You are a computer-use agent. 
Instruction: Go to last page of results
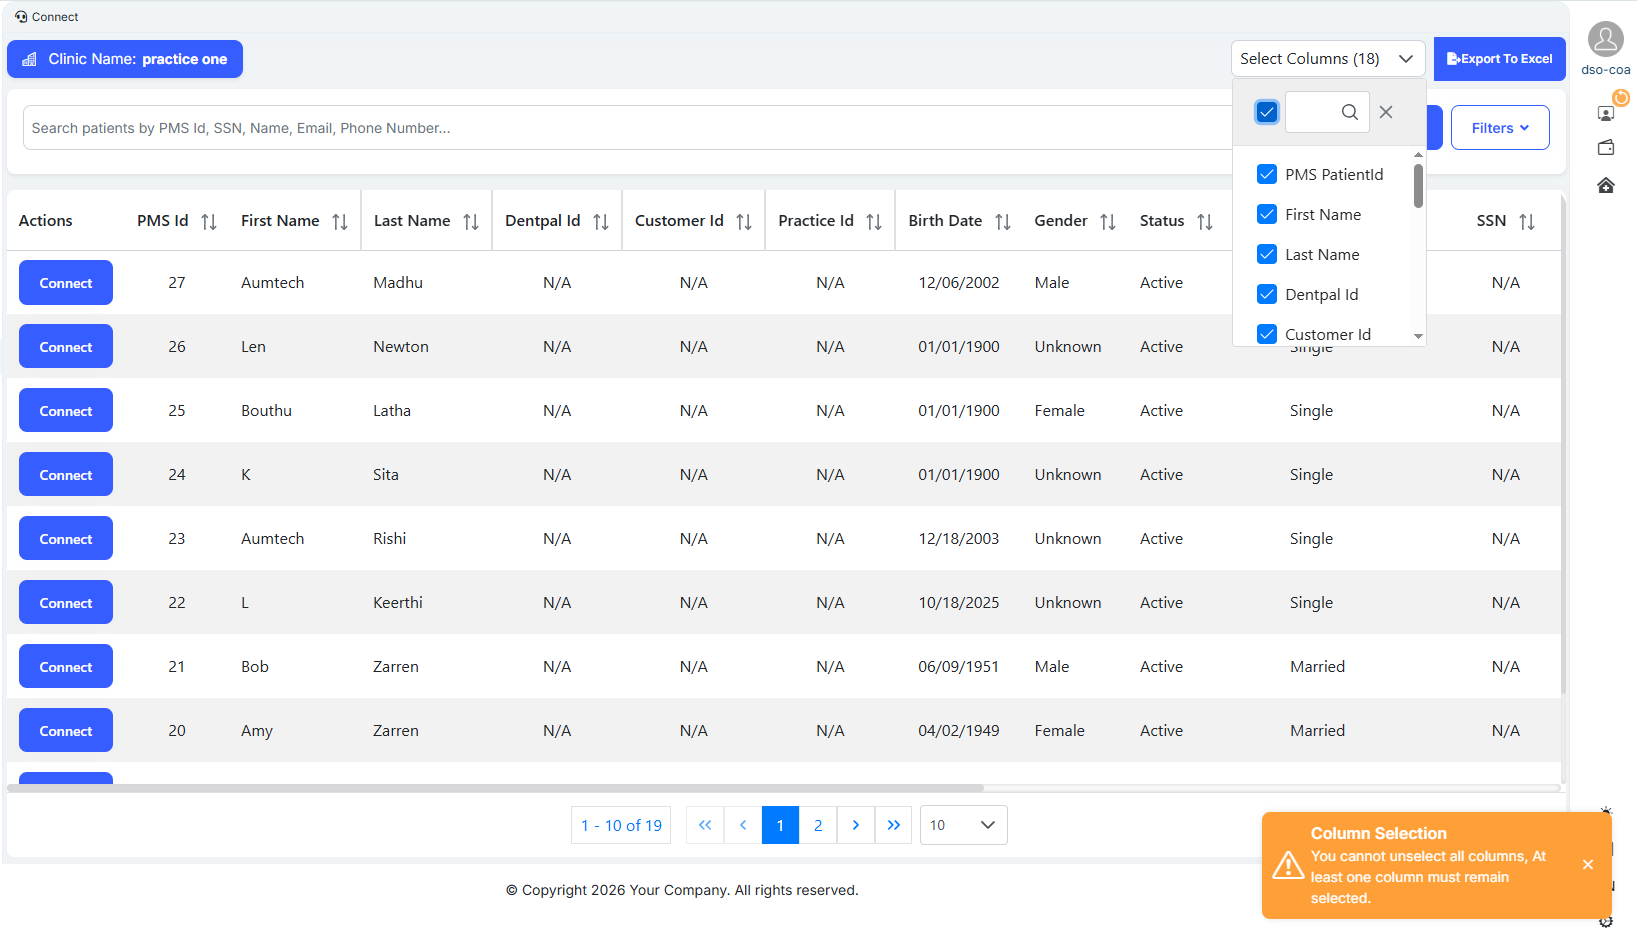tap(893, 825)
